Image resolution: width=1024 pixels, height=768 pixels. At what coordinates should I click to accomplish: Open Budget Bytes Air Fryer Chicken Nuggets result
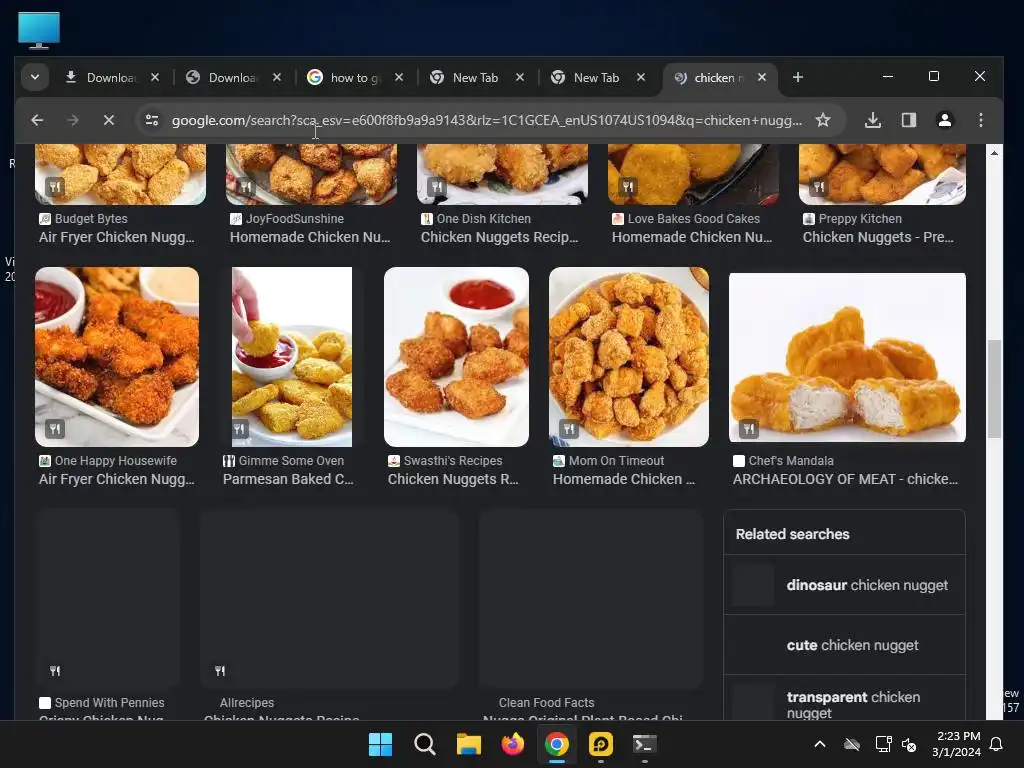tap(116, 237)
